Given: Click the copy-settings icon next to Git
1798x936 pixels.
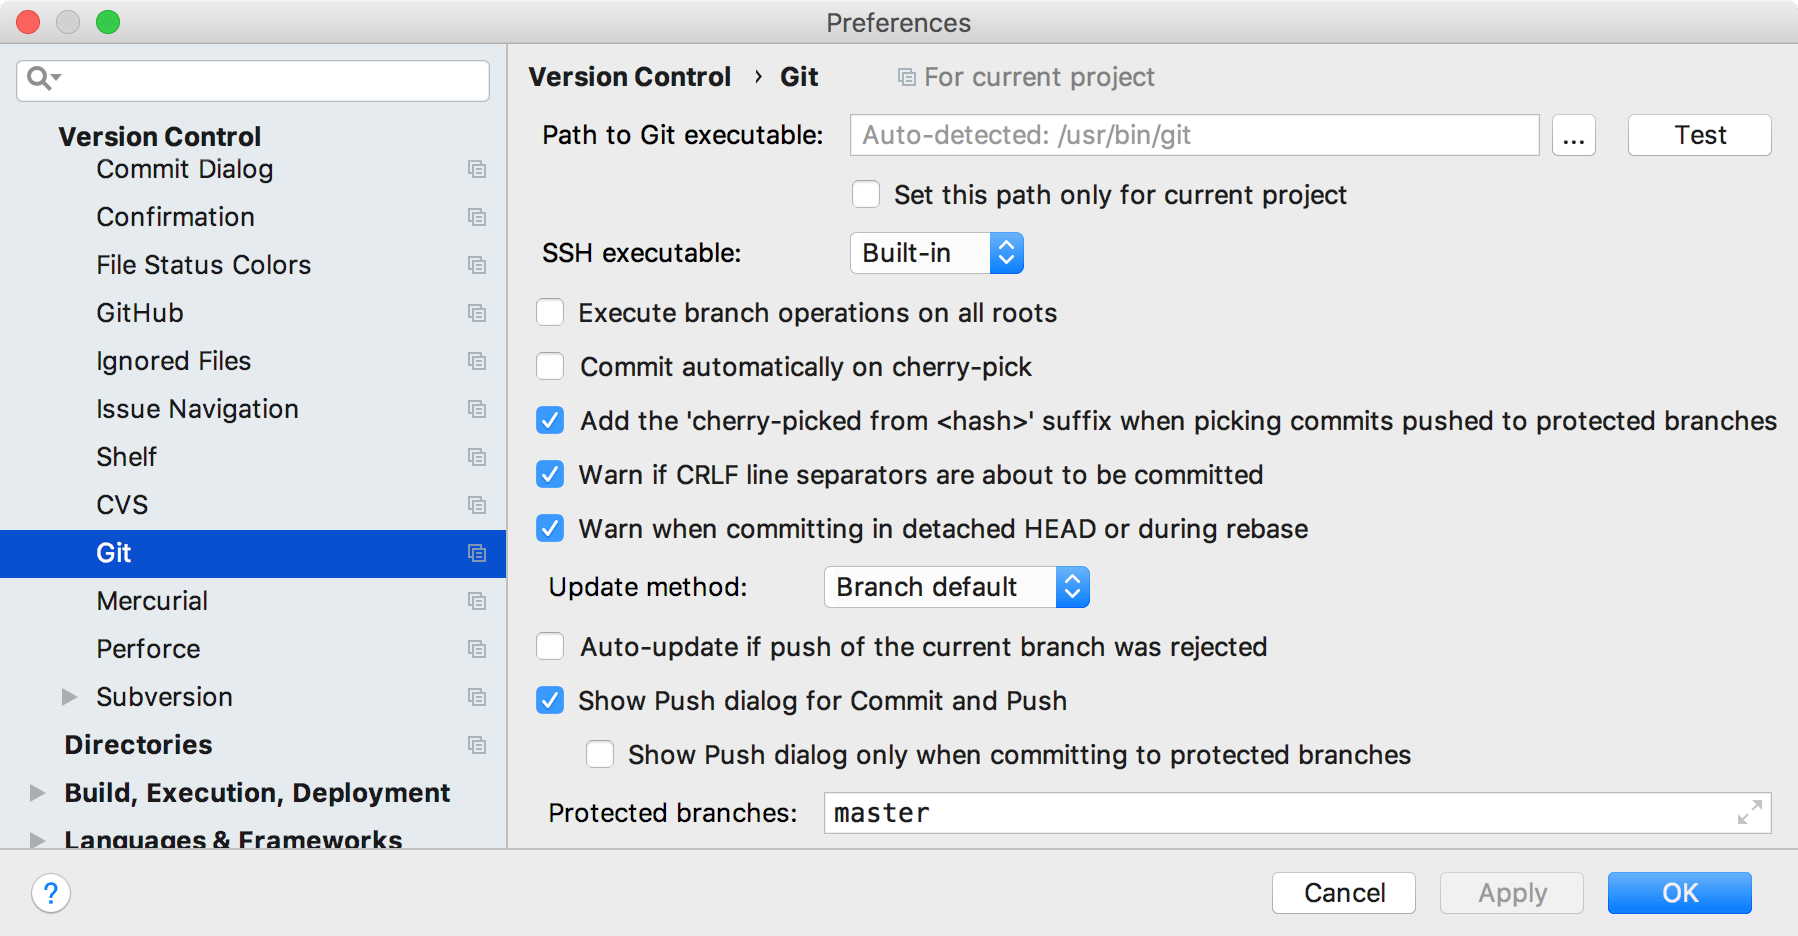Looking at the screenshot, I should coord(477,553).
